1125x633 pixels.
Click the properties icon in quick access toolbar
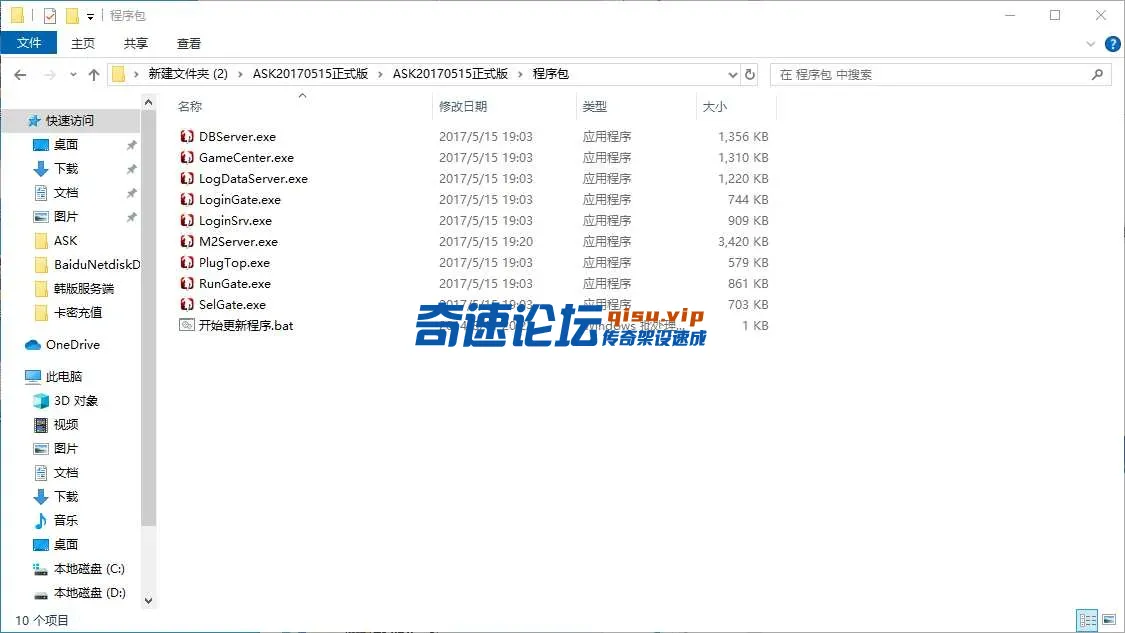click(50, 15)
